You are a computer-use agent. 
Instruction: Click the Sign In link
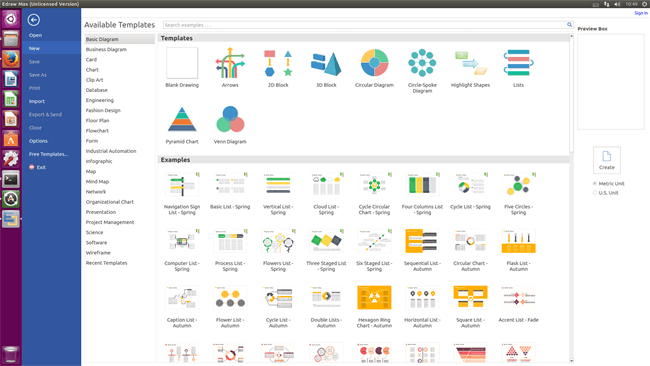pos(640,13)
